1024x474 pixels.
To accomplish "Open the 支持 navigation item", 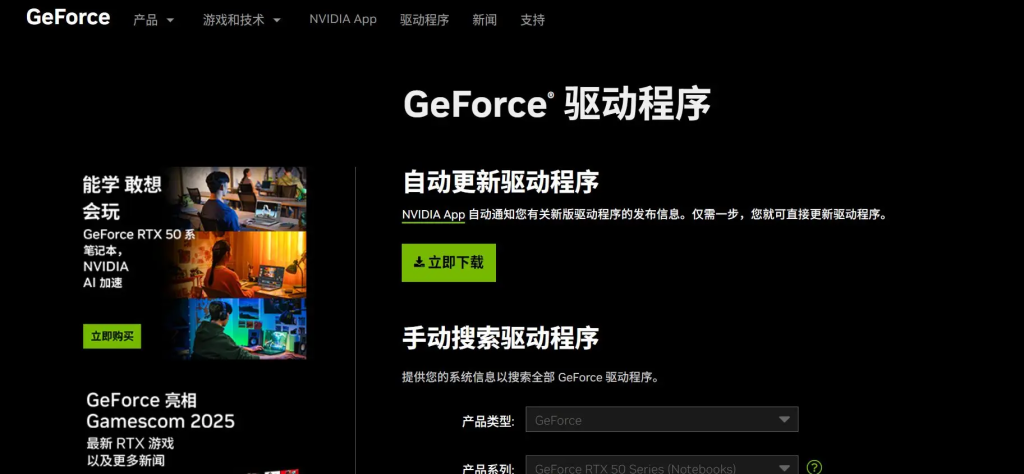I will pos(532,20).
